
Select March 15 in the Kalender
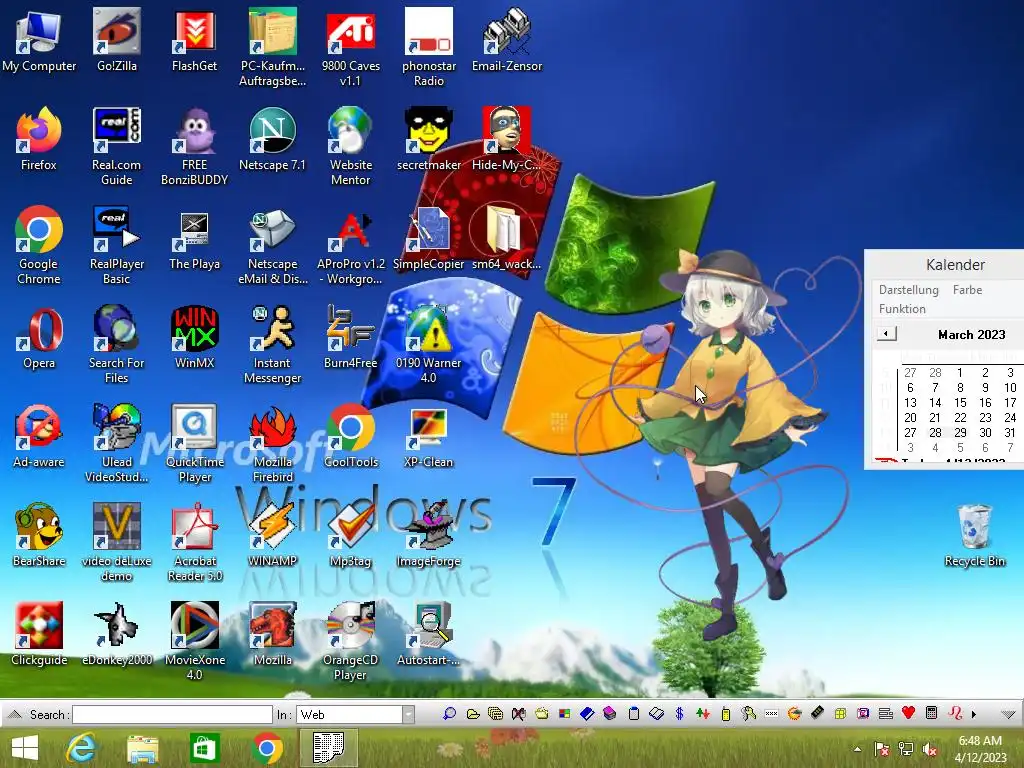[959, 403]
